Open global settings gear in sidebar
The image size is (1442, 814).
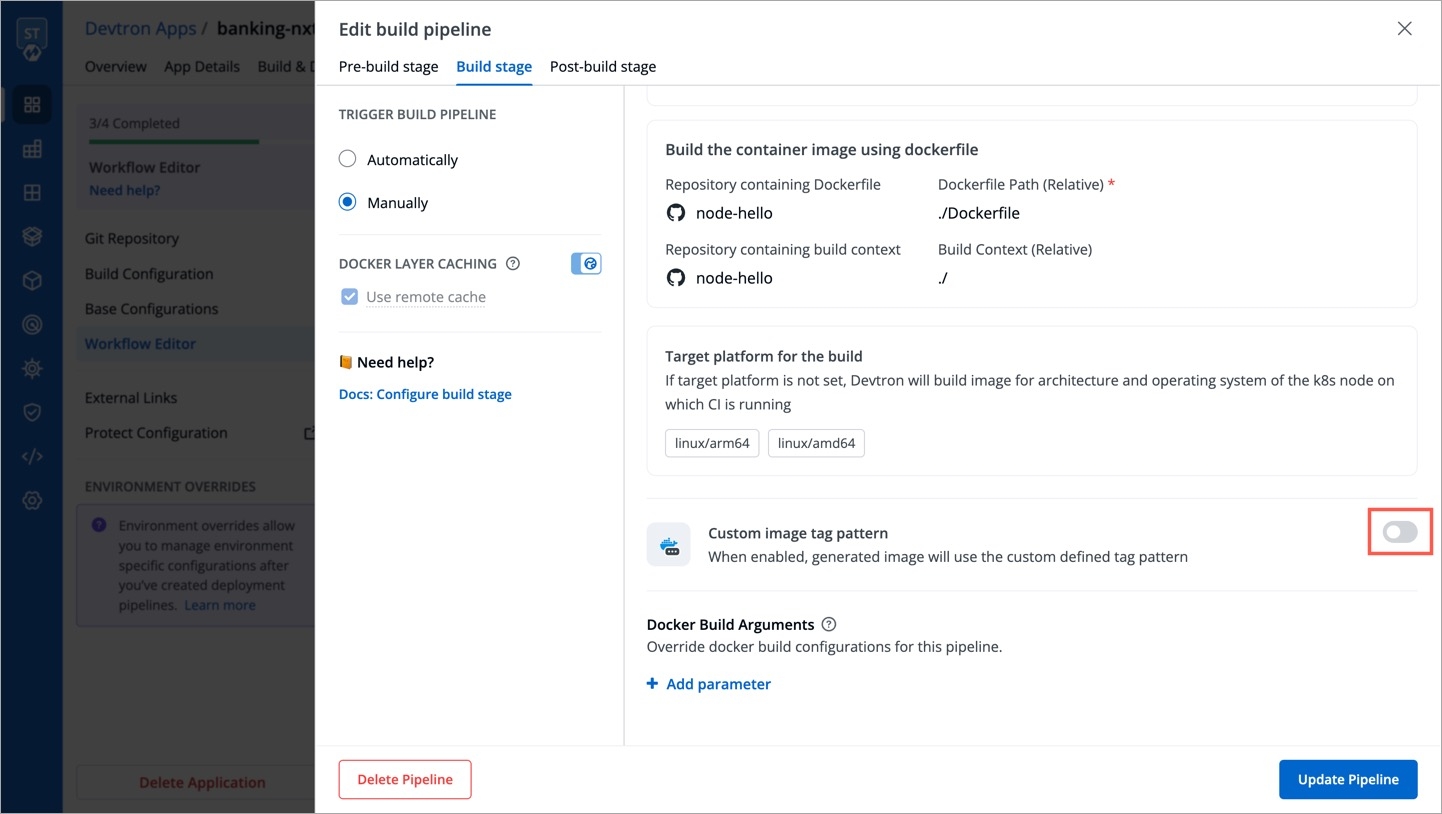(32, 501)
